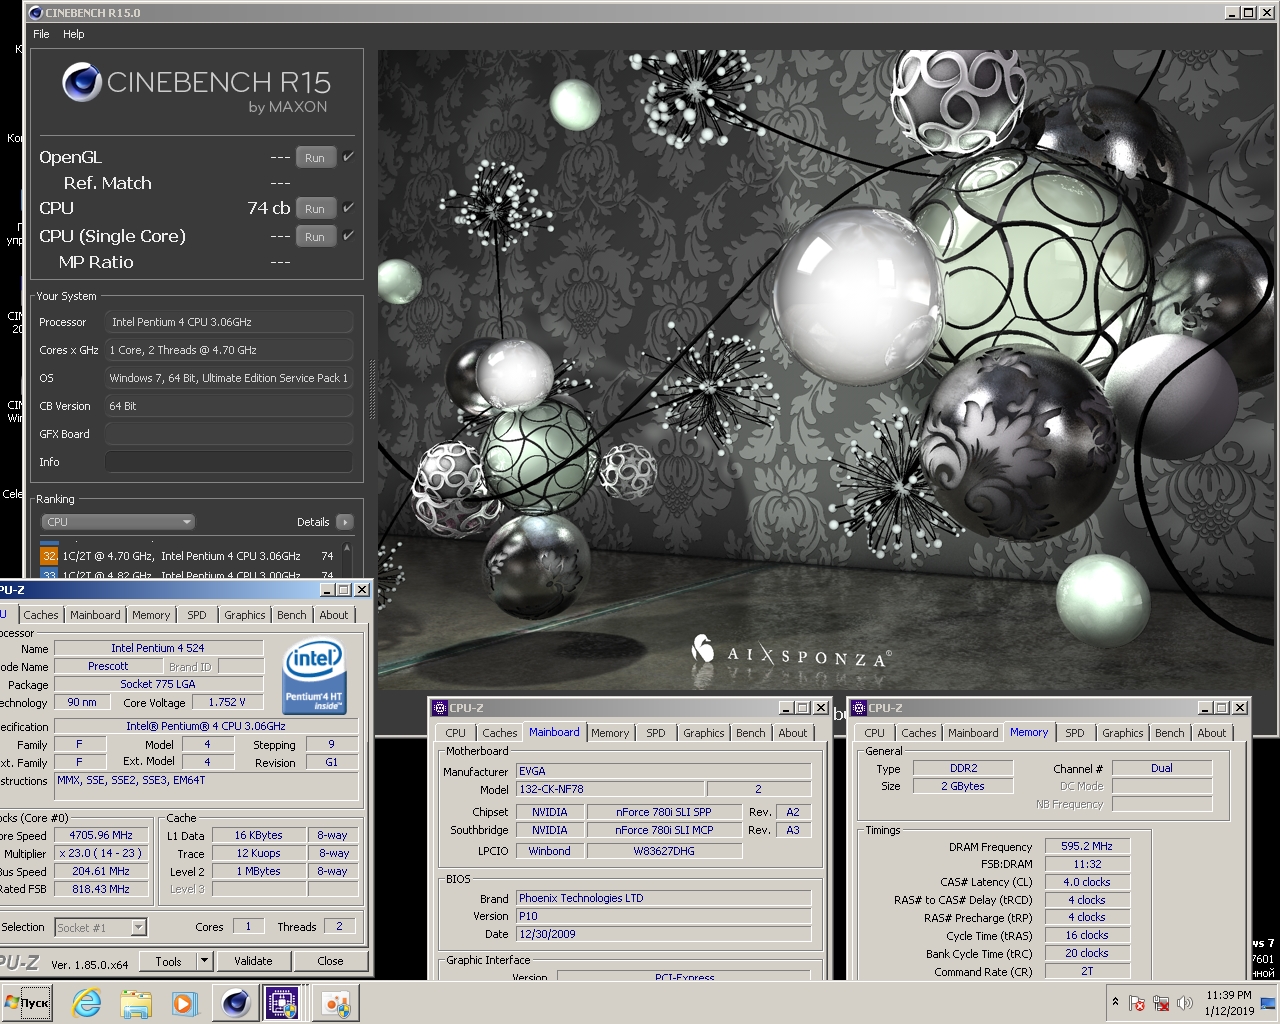The height and width of the screenshot is (1024, 1280).
Task: Open the File menu
Action: point(41,34)
